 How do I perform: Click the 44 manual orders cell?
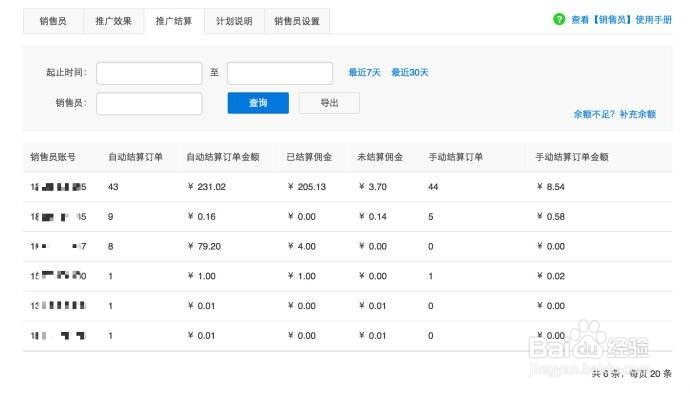(x=433, y=187)
